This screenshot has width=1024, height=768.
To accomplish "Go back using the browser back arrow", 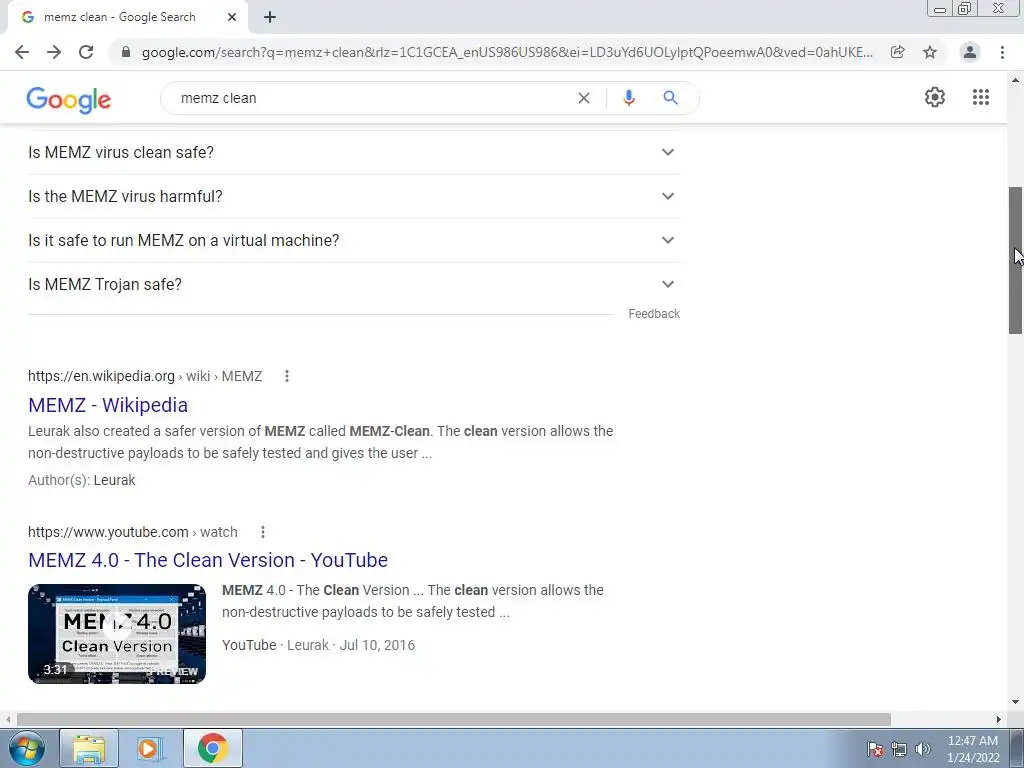I will (22, 52).
